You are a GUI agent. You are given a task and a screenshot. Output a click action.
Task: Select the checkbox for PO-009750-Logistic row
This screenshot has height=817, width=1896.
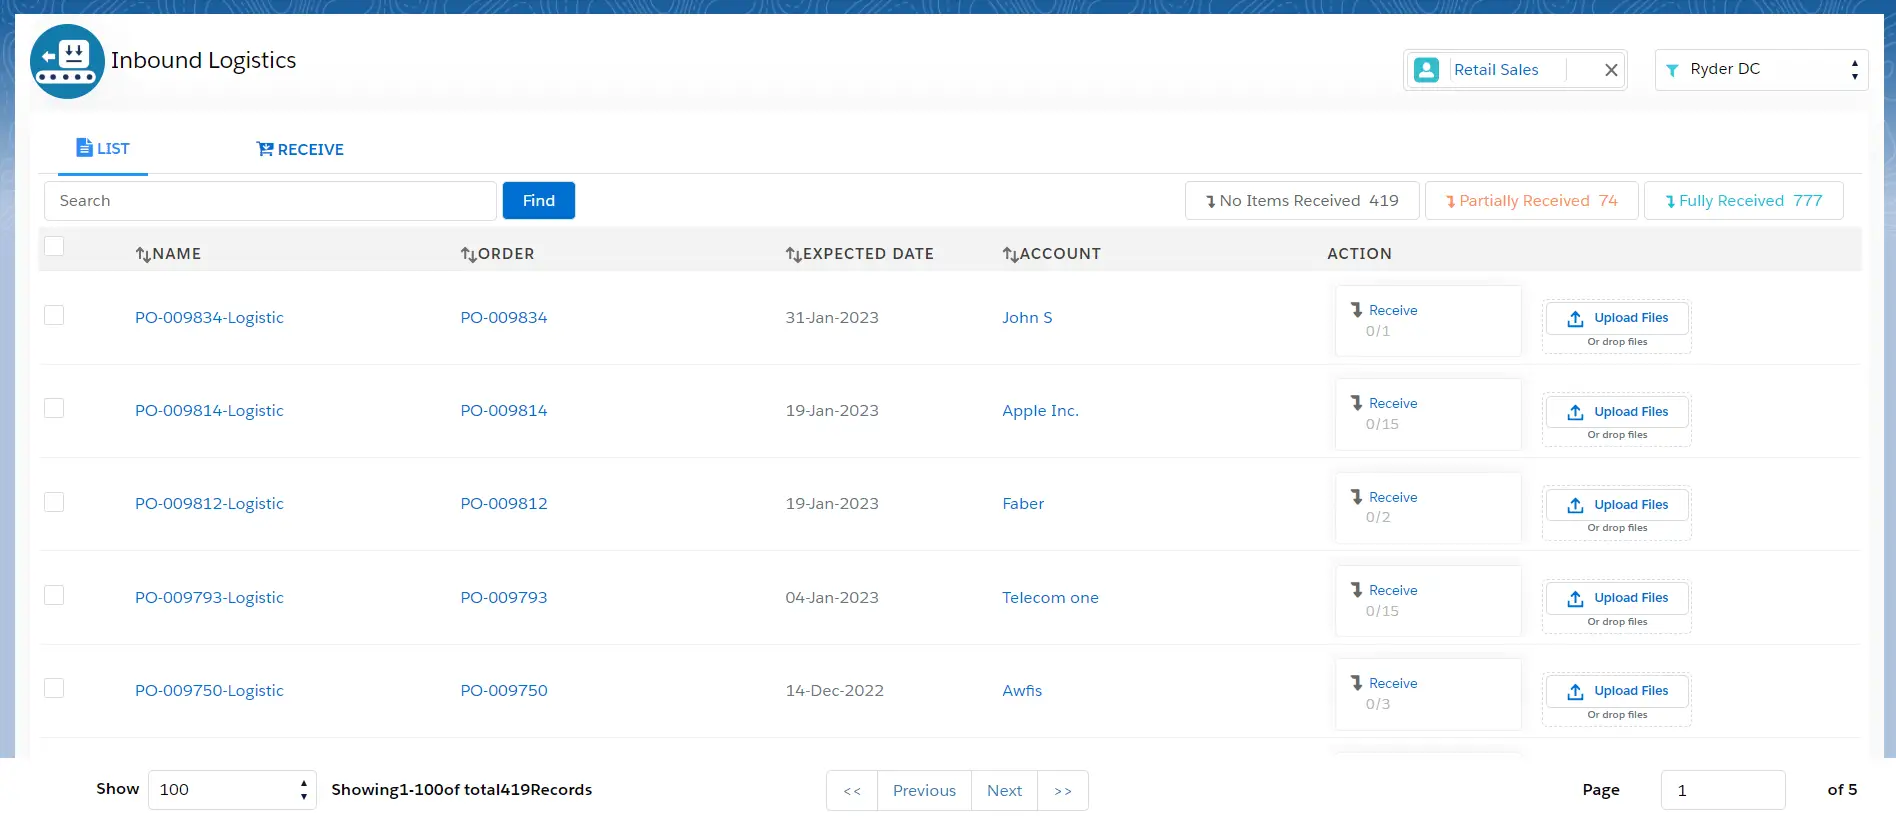click(x=54, y=688)
